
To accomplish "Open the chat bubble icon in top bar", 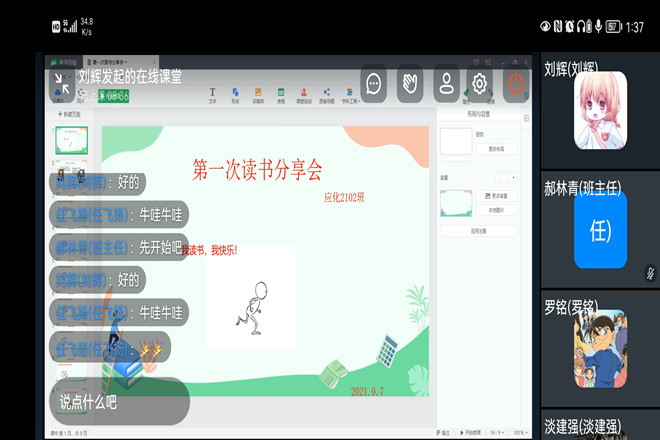I will tap(375, 83).
